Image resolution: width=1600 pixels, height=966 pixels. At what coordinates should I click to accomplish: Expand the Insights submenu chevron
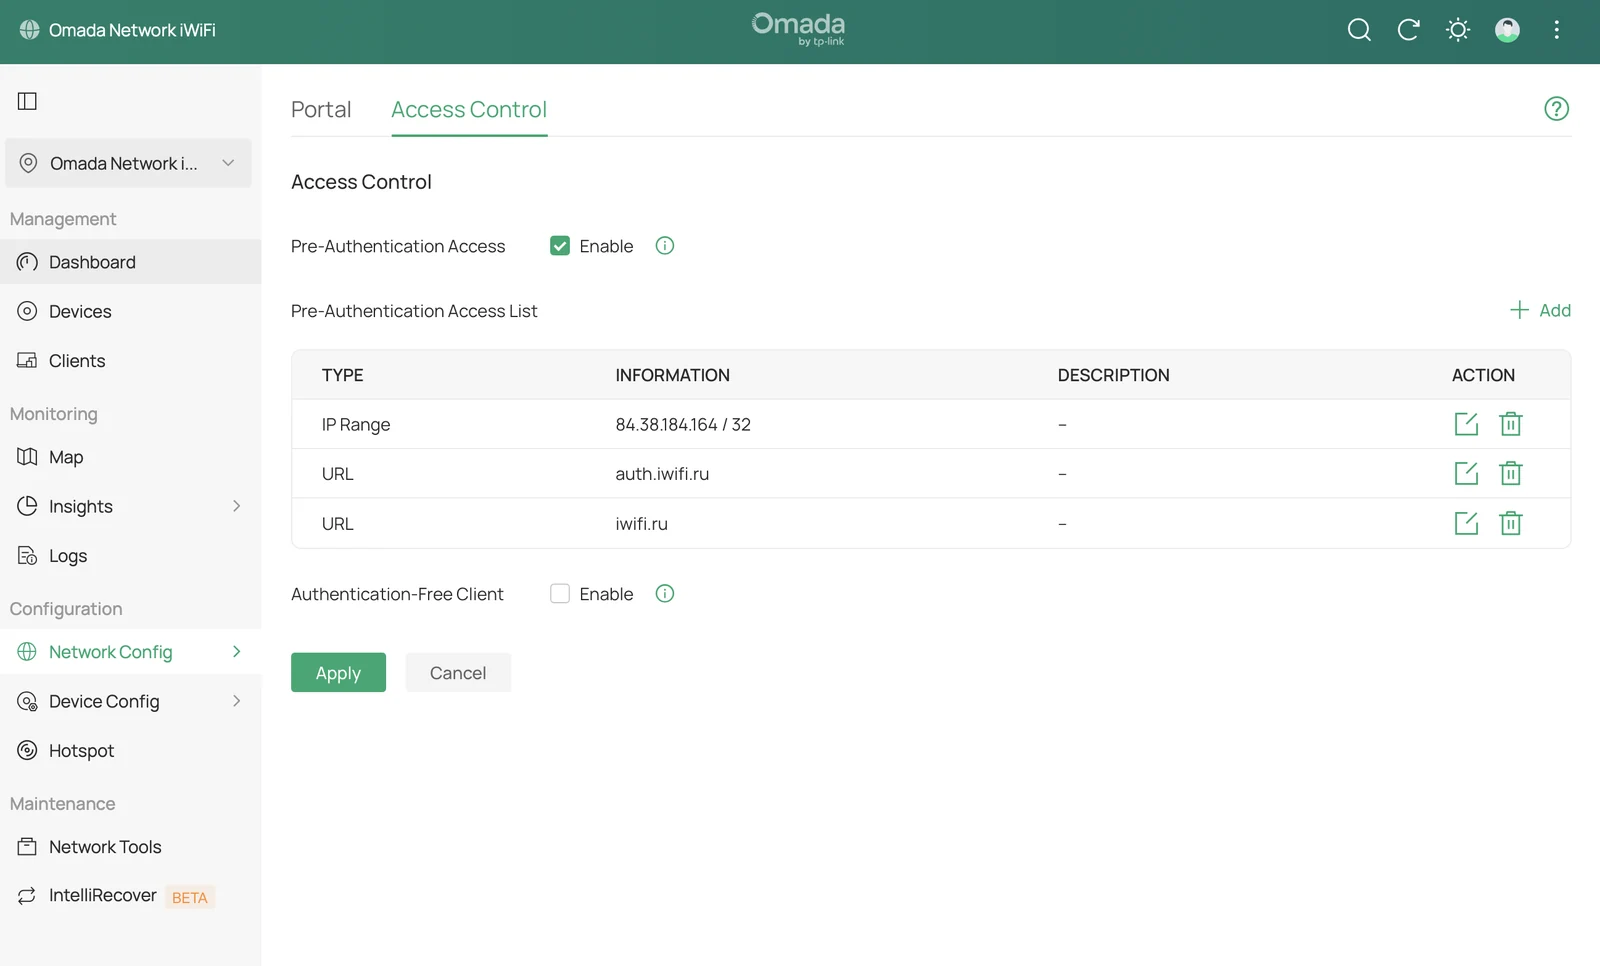(x=237, y=506)
